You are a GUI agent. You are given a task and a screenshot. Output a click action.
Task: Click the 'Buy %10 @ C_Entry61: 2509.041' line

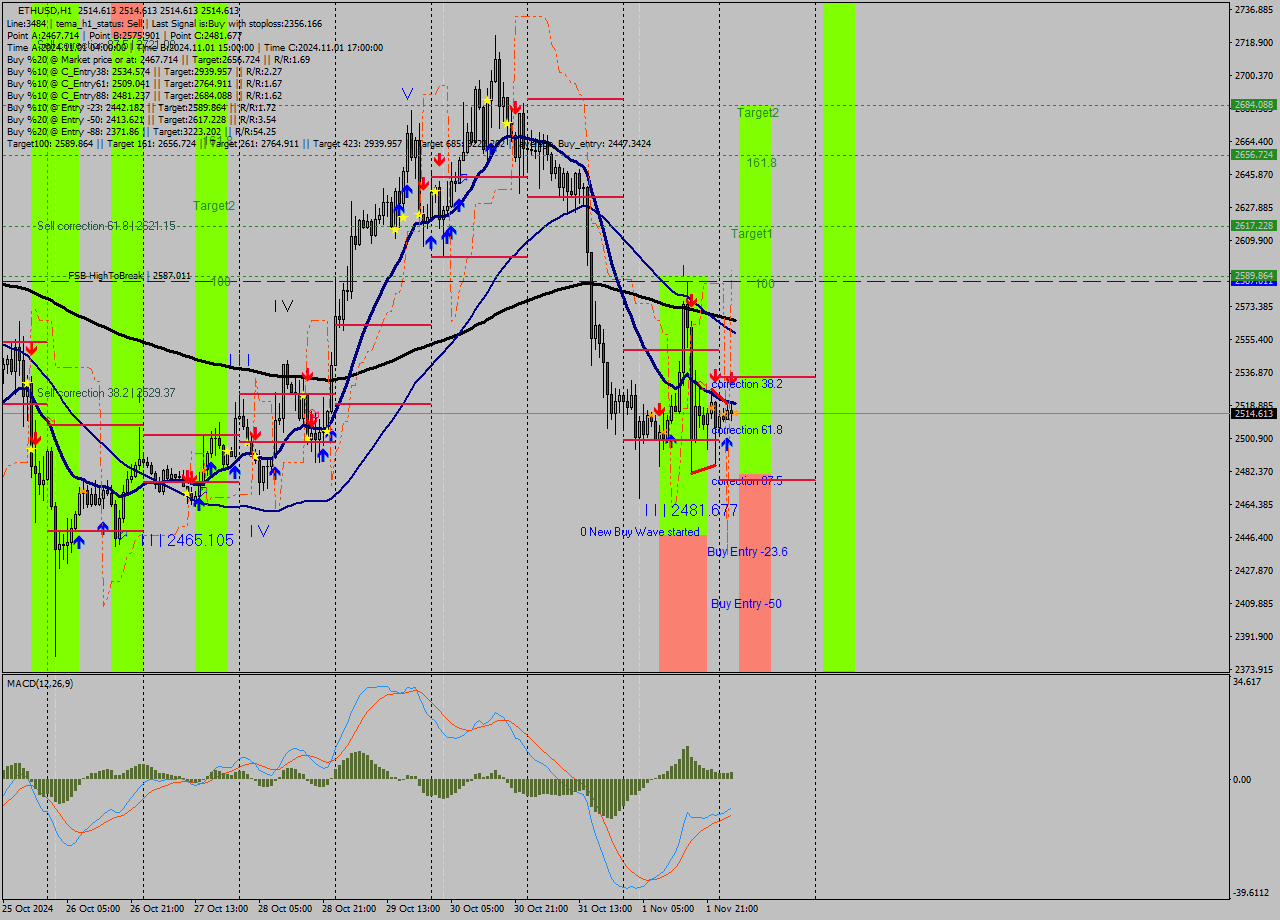[144, 84]
